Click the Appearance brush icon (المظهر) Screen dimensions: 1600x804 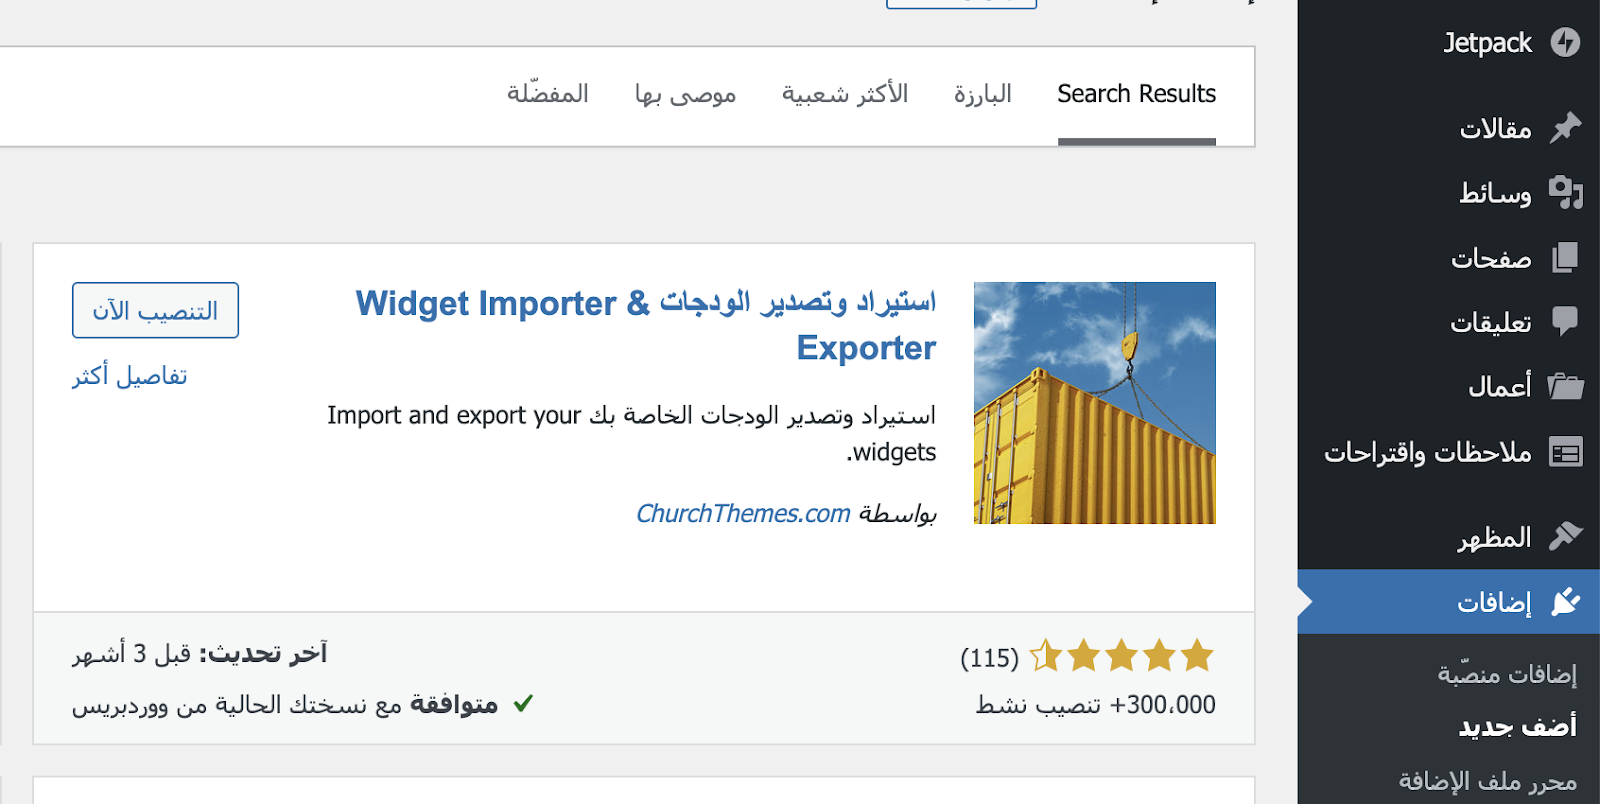pyautogui.click(x=1565, y=537)
